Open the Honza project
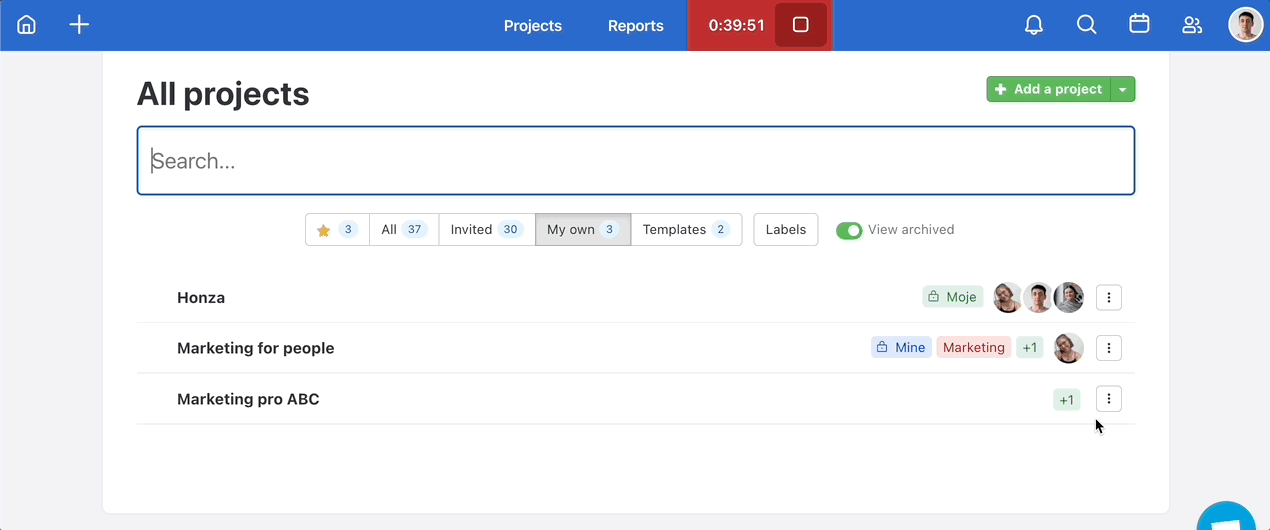The image size is (1270, 530). 201,297
